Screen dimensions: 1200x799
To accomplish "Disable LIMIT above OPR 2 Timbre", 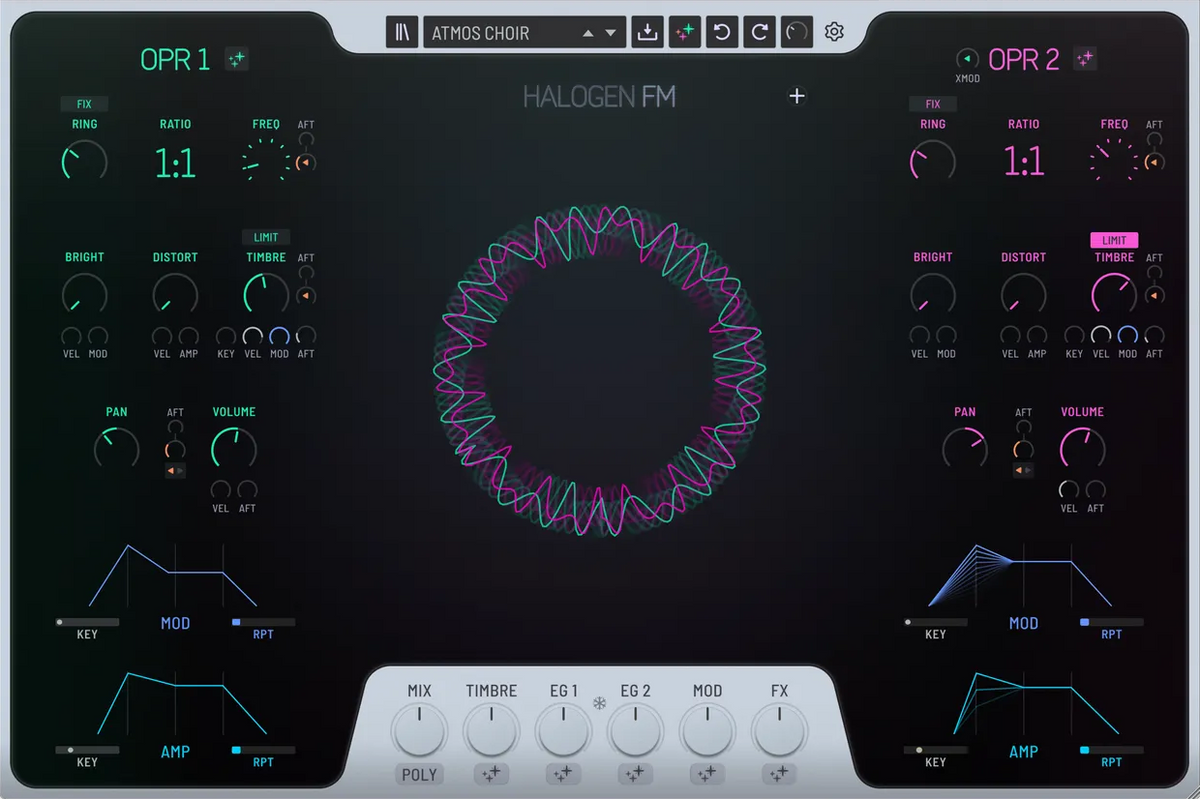I will (1114, 240).
